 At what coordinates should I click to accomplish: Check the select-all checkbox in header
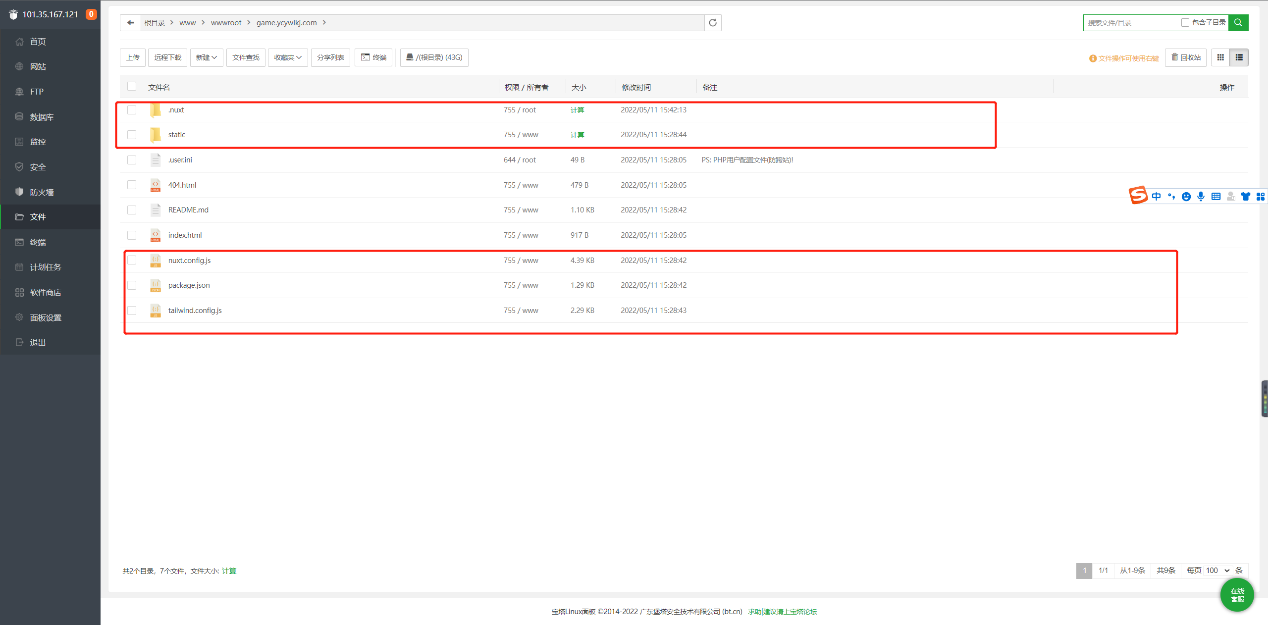pyautogui.click(x=132, y=87)
